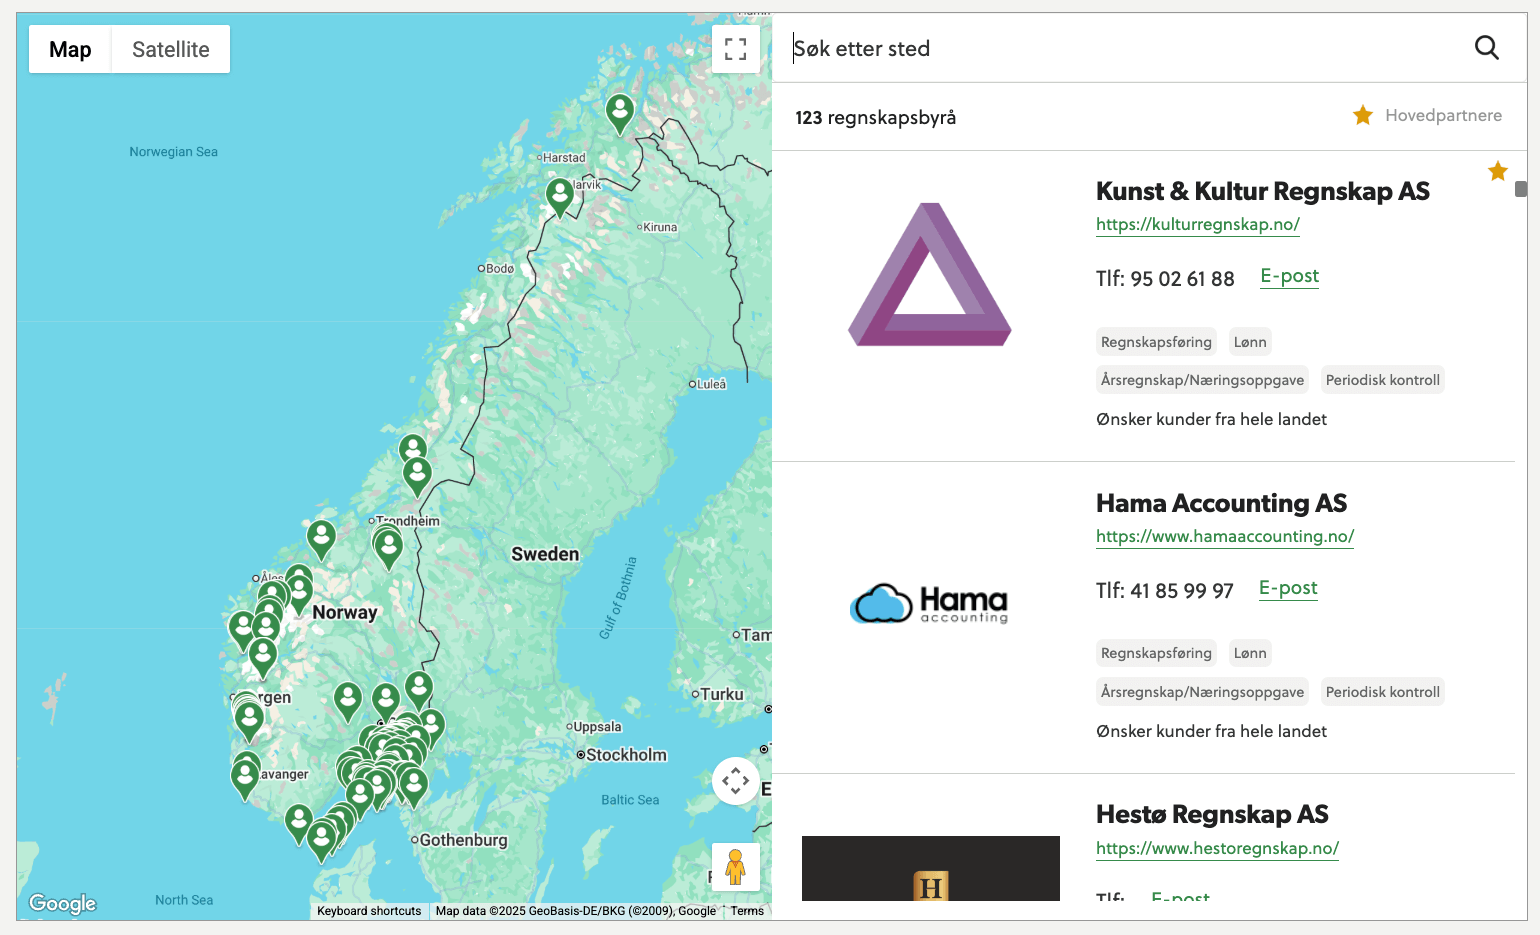Click Periodisk kontroll tag under Kunst & Kultur
Viewport: 1540px width, 935px height.
coord(1383,380)
